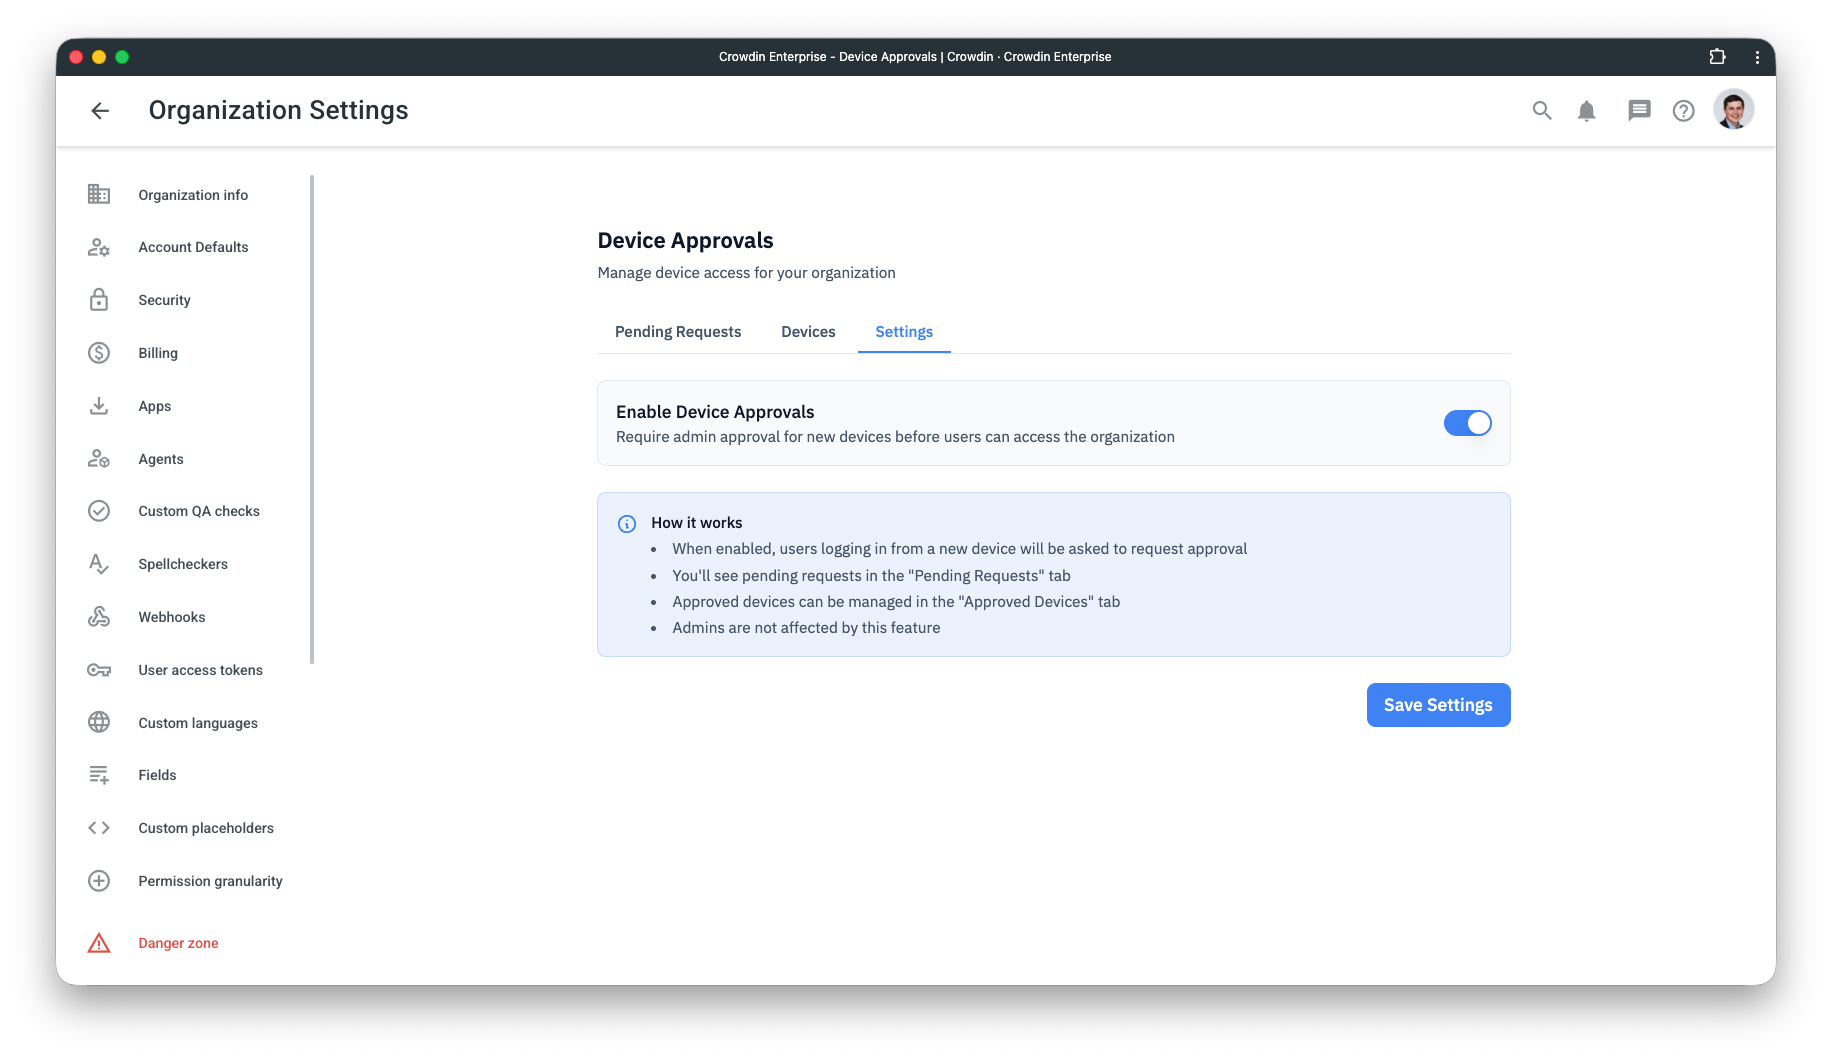Switch to the Devices tab
The height and width of the screenshot is (1059, 1832).
coord(808,332)
